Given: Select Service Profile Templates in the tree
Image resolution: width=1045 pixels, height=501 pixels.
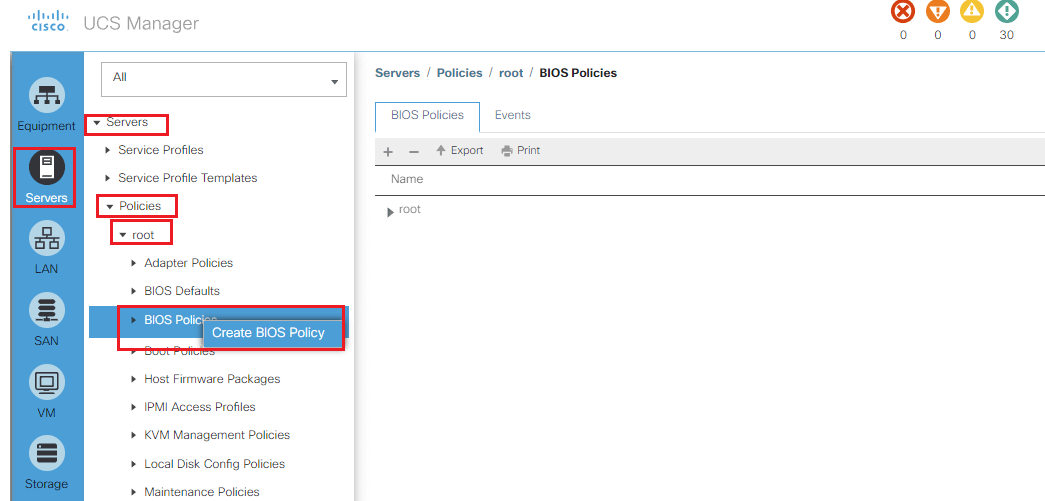Looking at the screenshot, I should click(187, 179).
